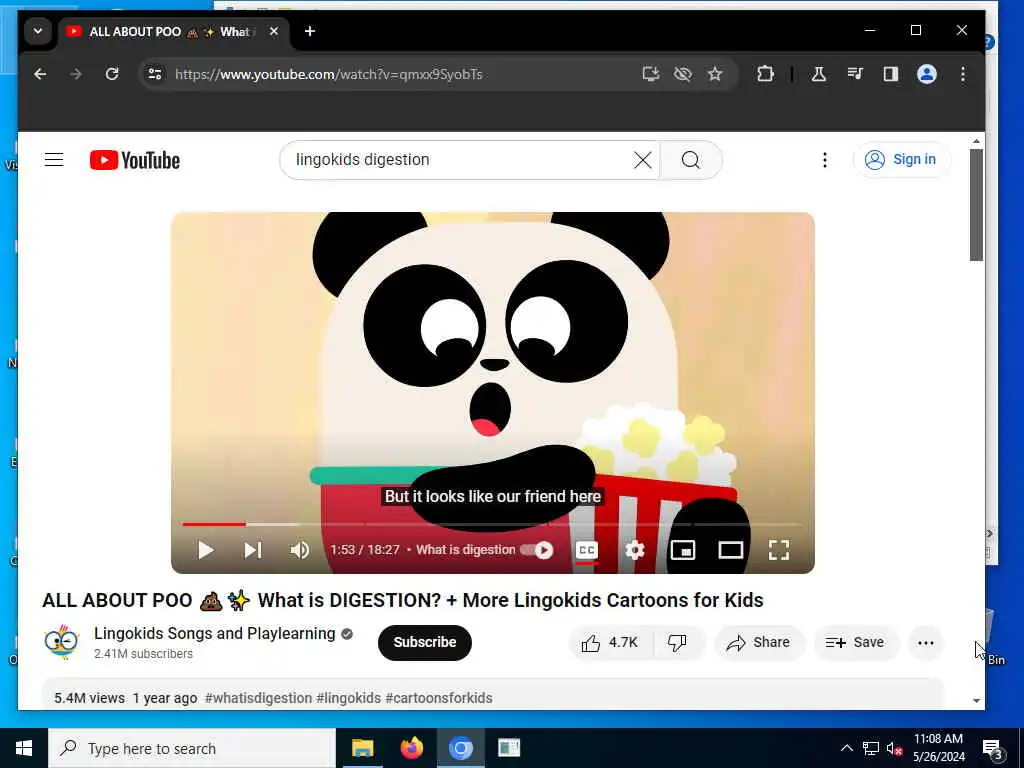The height and width of the screenshot is (768, 1024).
Task: Skip to the next video
Action: coord(253,550)
